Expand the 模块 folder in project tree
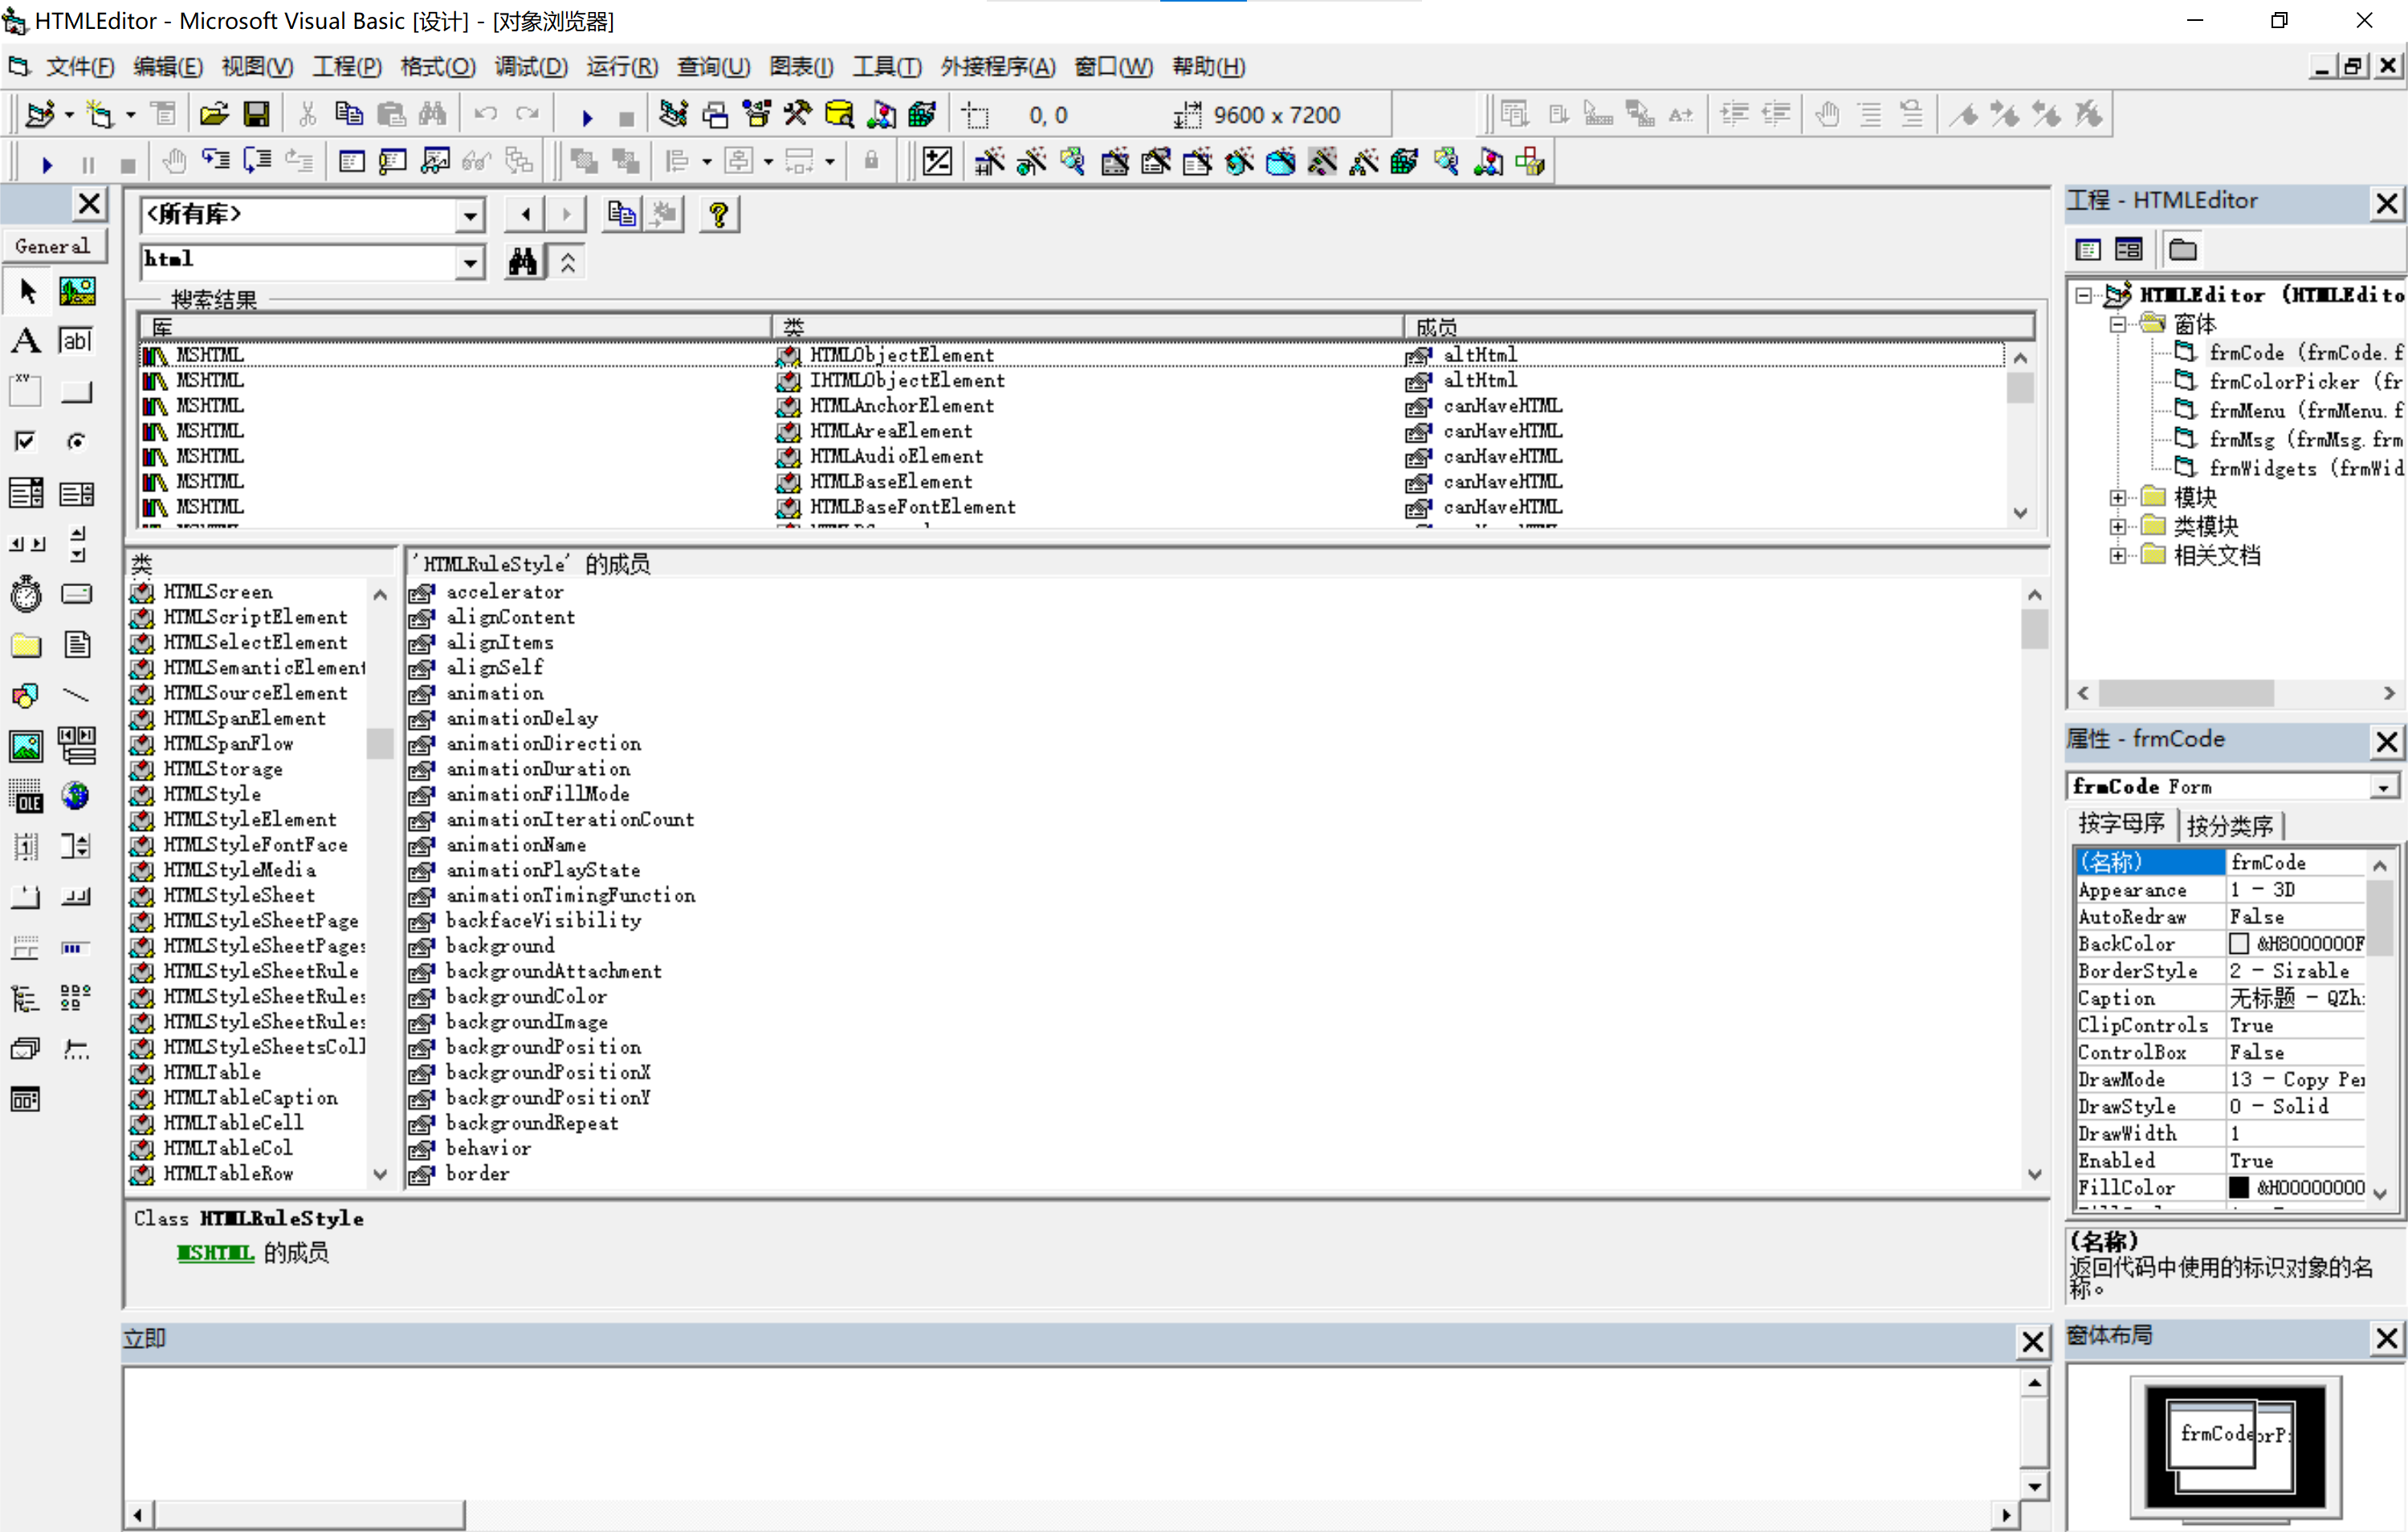2408x1532 pixels. point(2117,497)
